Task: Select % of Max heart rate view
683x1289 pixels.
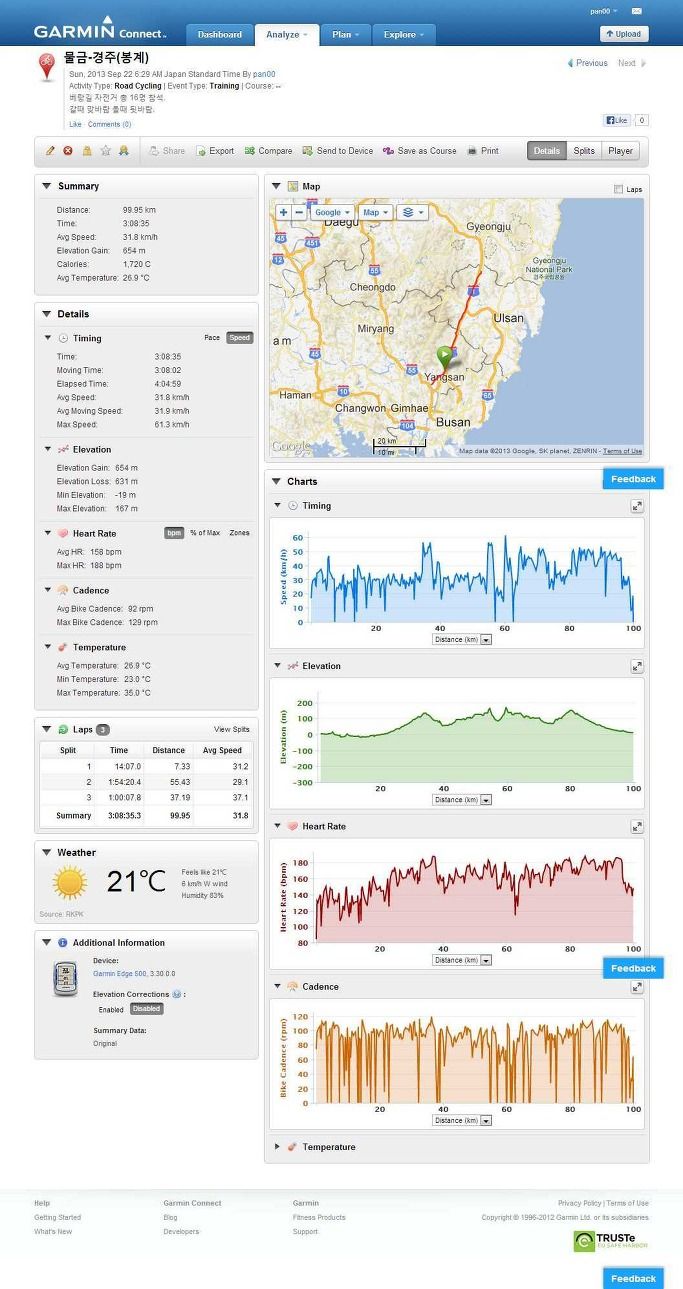Action: click(x=205, y=533)
